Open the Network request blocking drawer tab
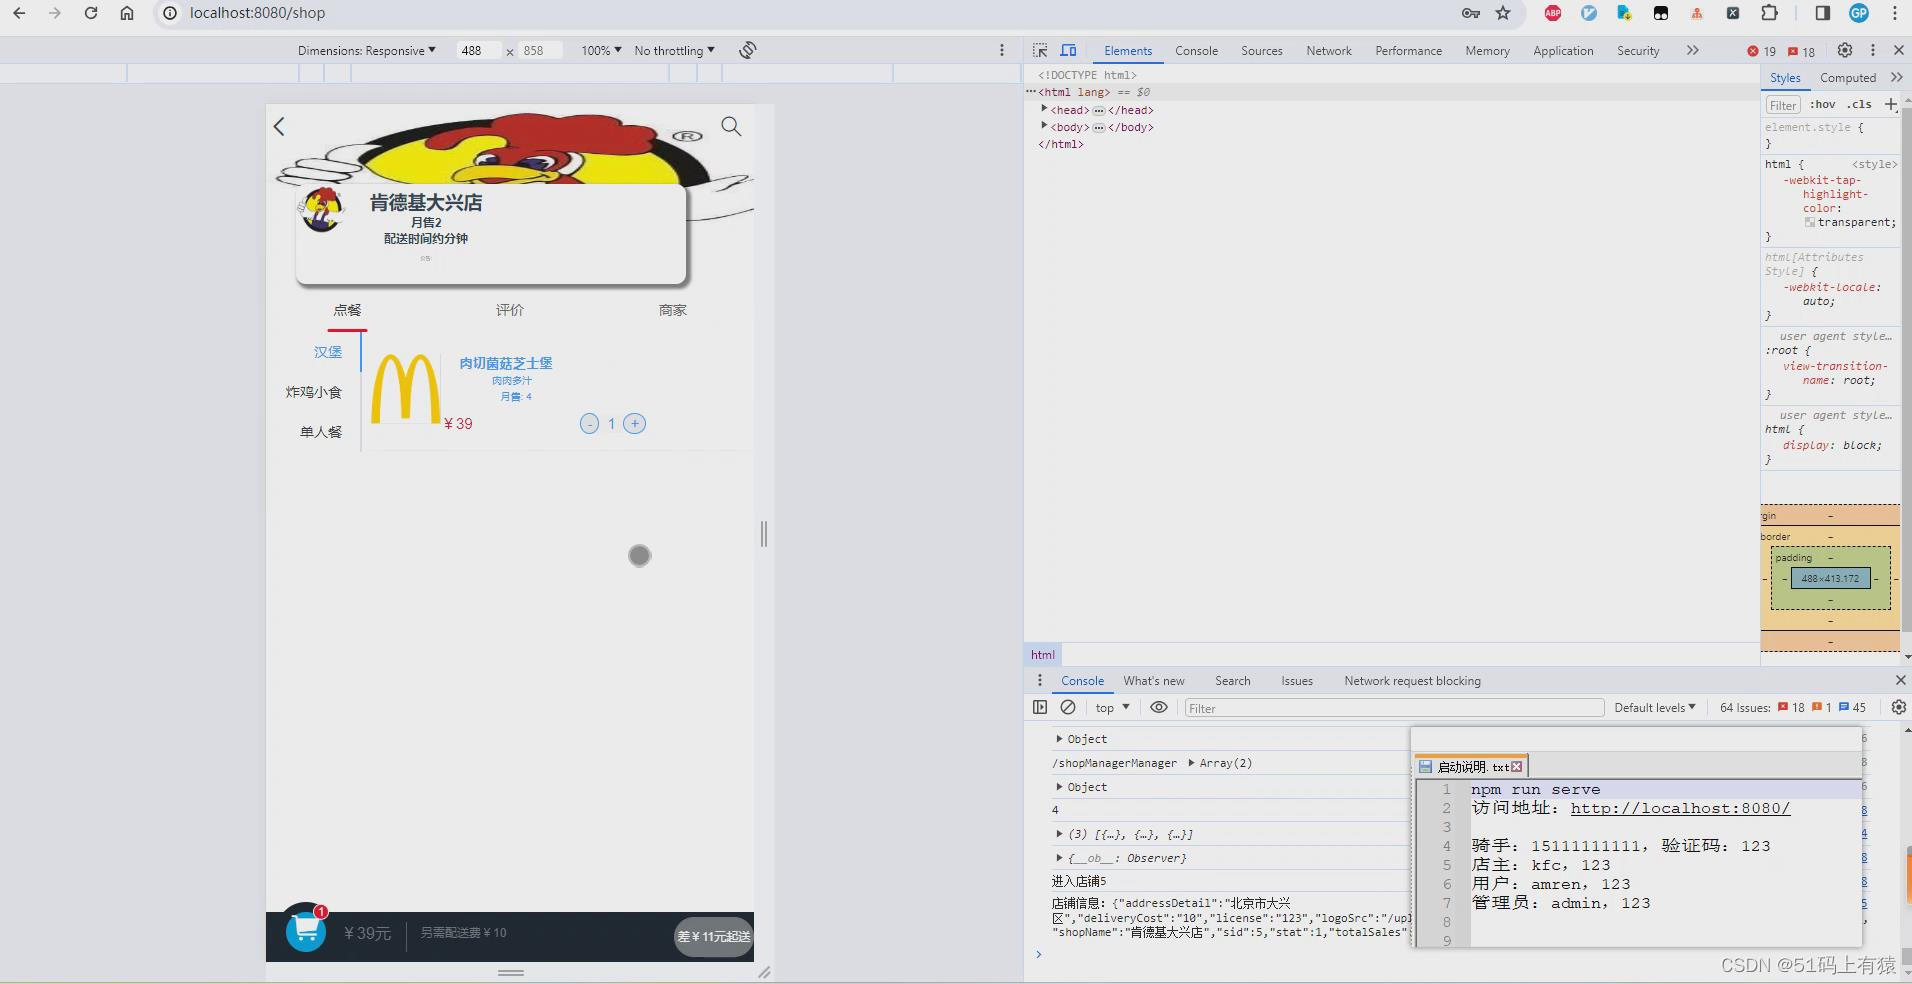 coord(1412,680)
